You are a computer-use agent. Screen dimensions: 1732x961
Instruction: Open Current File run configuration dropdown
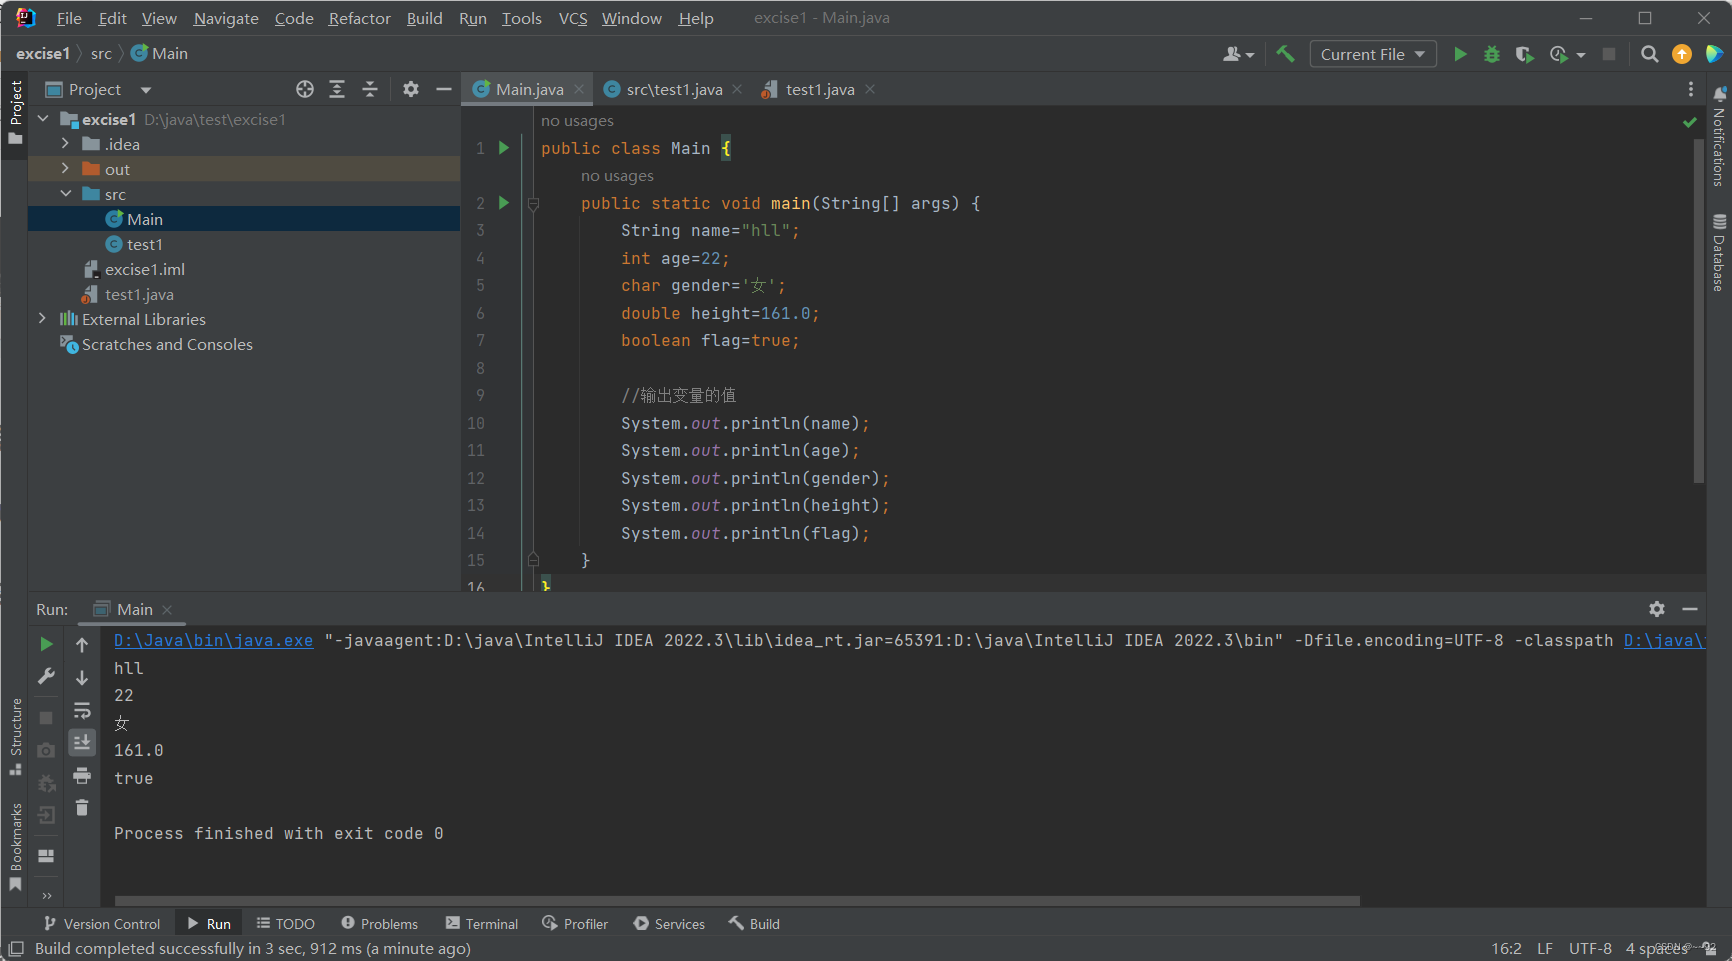[1373, 54]
